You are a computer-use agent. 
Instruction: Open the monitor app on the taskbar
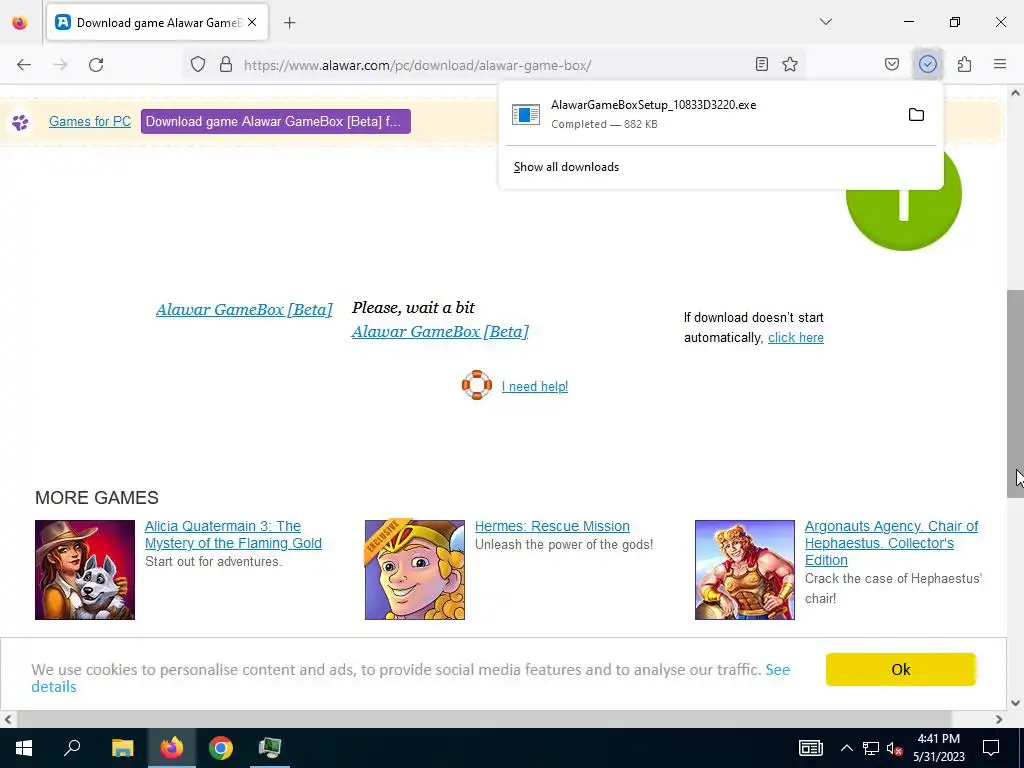coord(270,748)
